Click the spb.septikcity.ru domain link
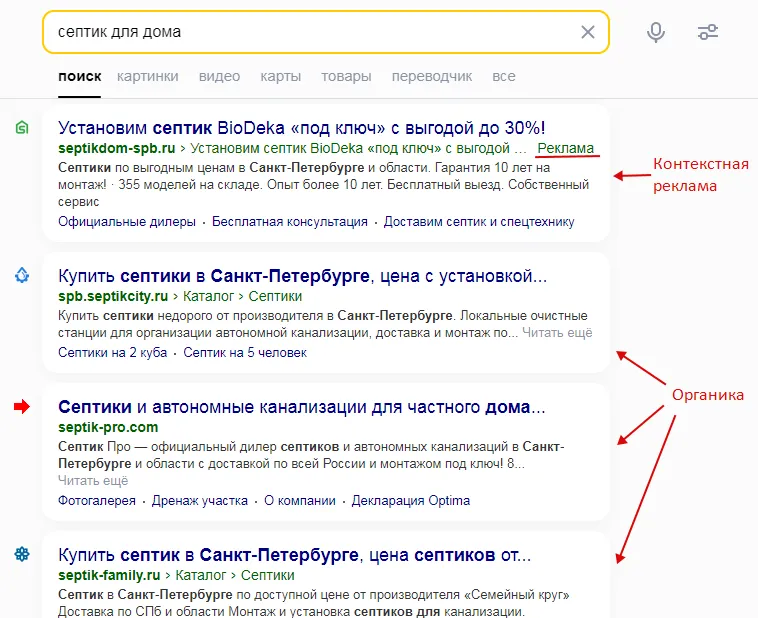 pyautogui.click(x=113, y=296)
